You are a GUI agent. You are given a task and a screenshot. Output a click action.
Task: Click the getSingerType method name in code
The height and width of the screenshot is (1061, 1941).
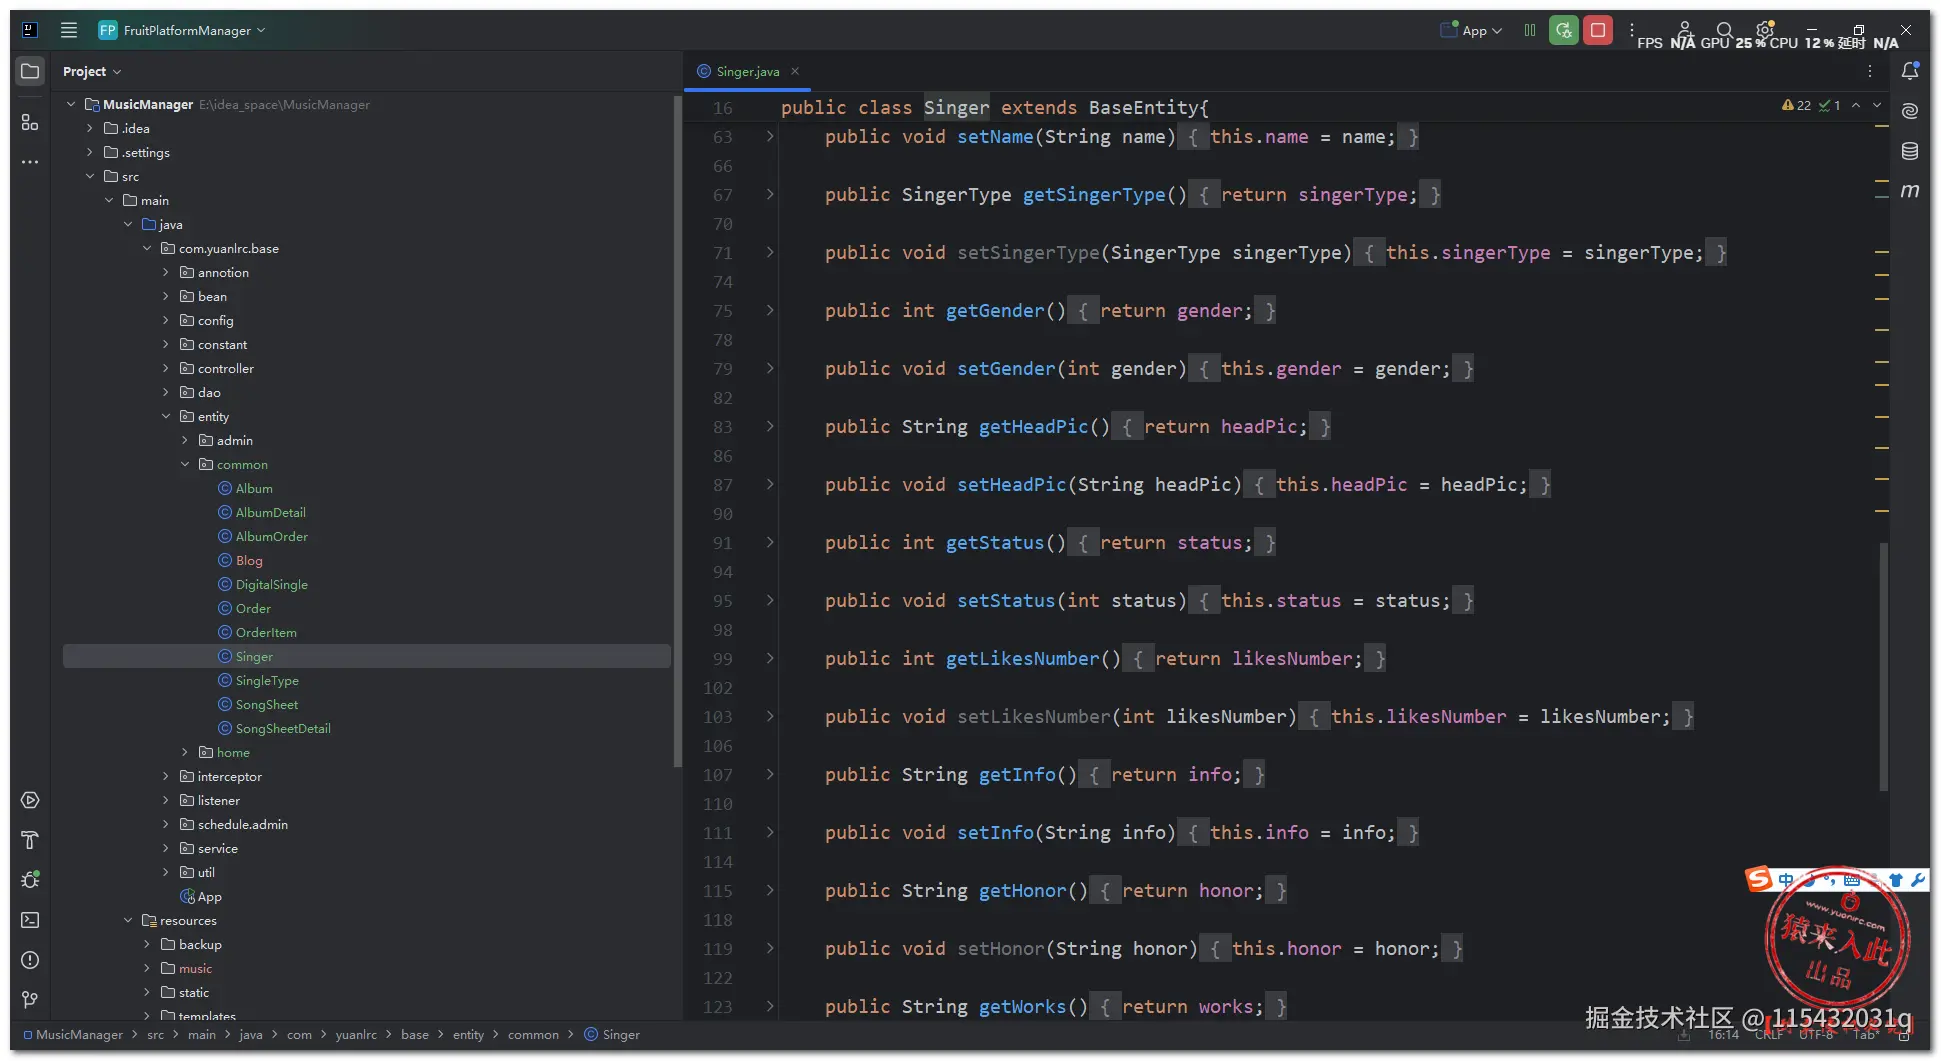[1094, 195]
